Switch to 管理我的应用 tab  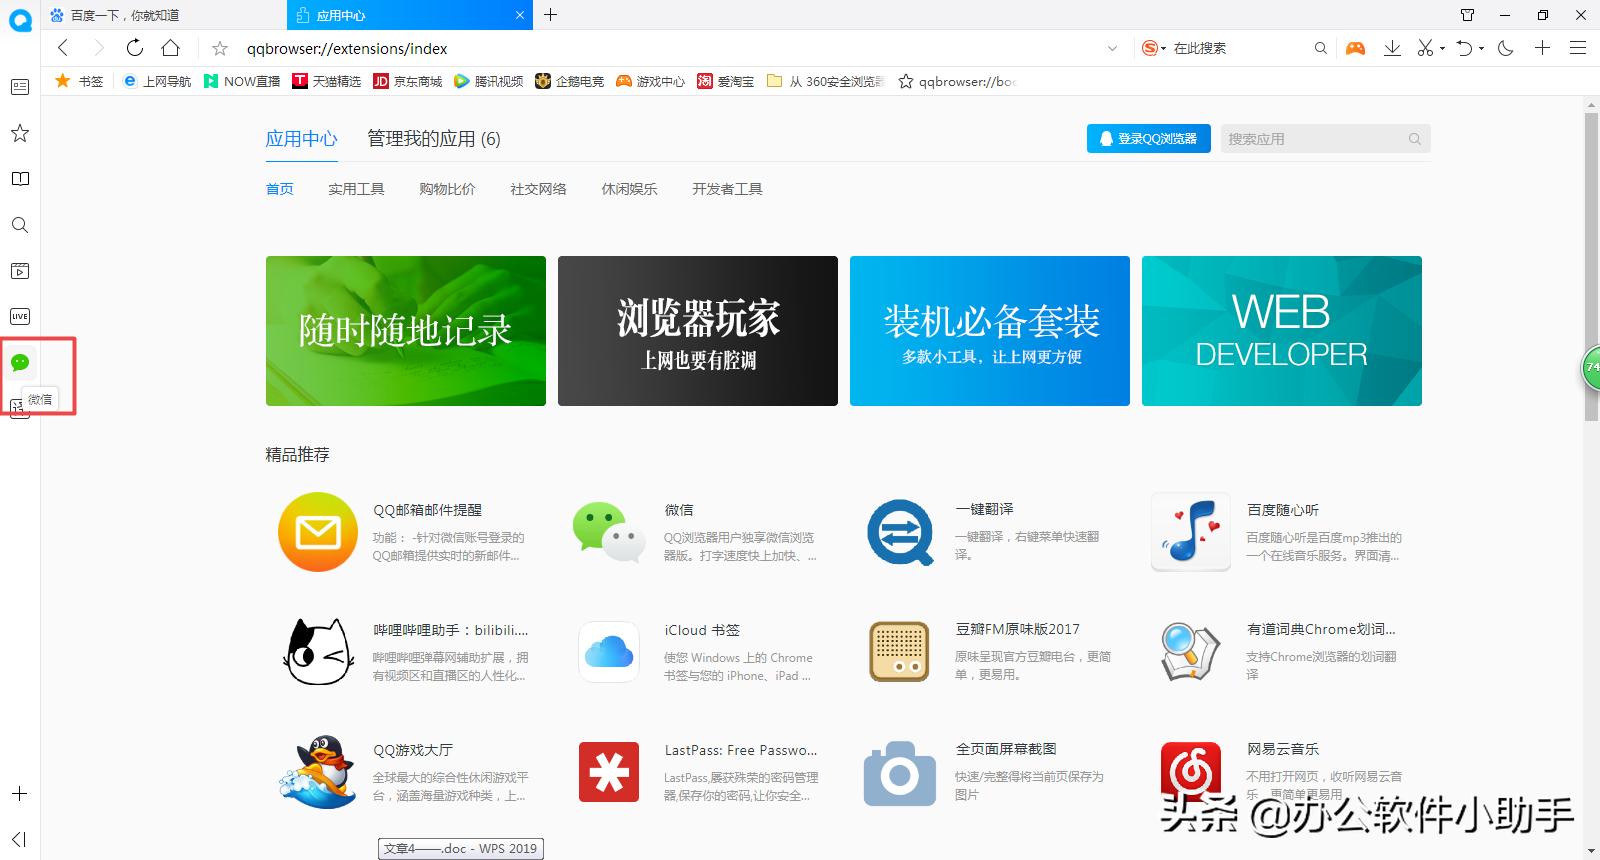434,139
